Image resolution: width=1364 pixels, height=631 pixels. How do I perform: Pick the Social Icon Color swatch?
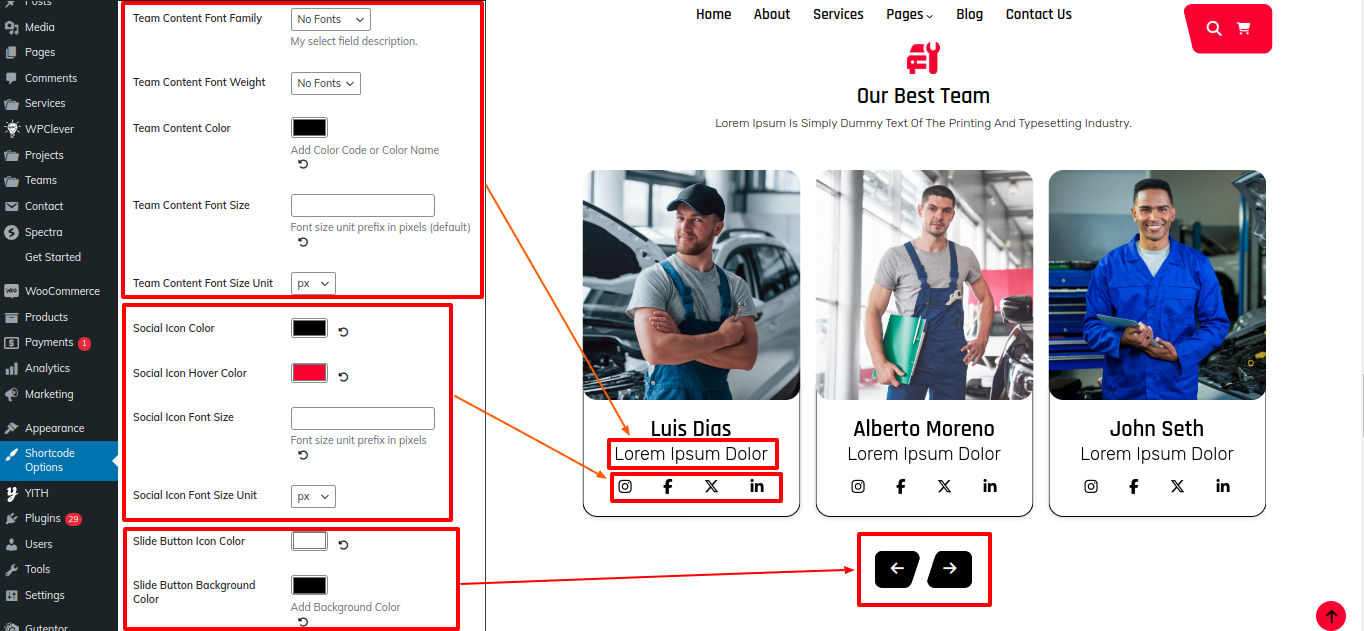coord(309,328)
